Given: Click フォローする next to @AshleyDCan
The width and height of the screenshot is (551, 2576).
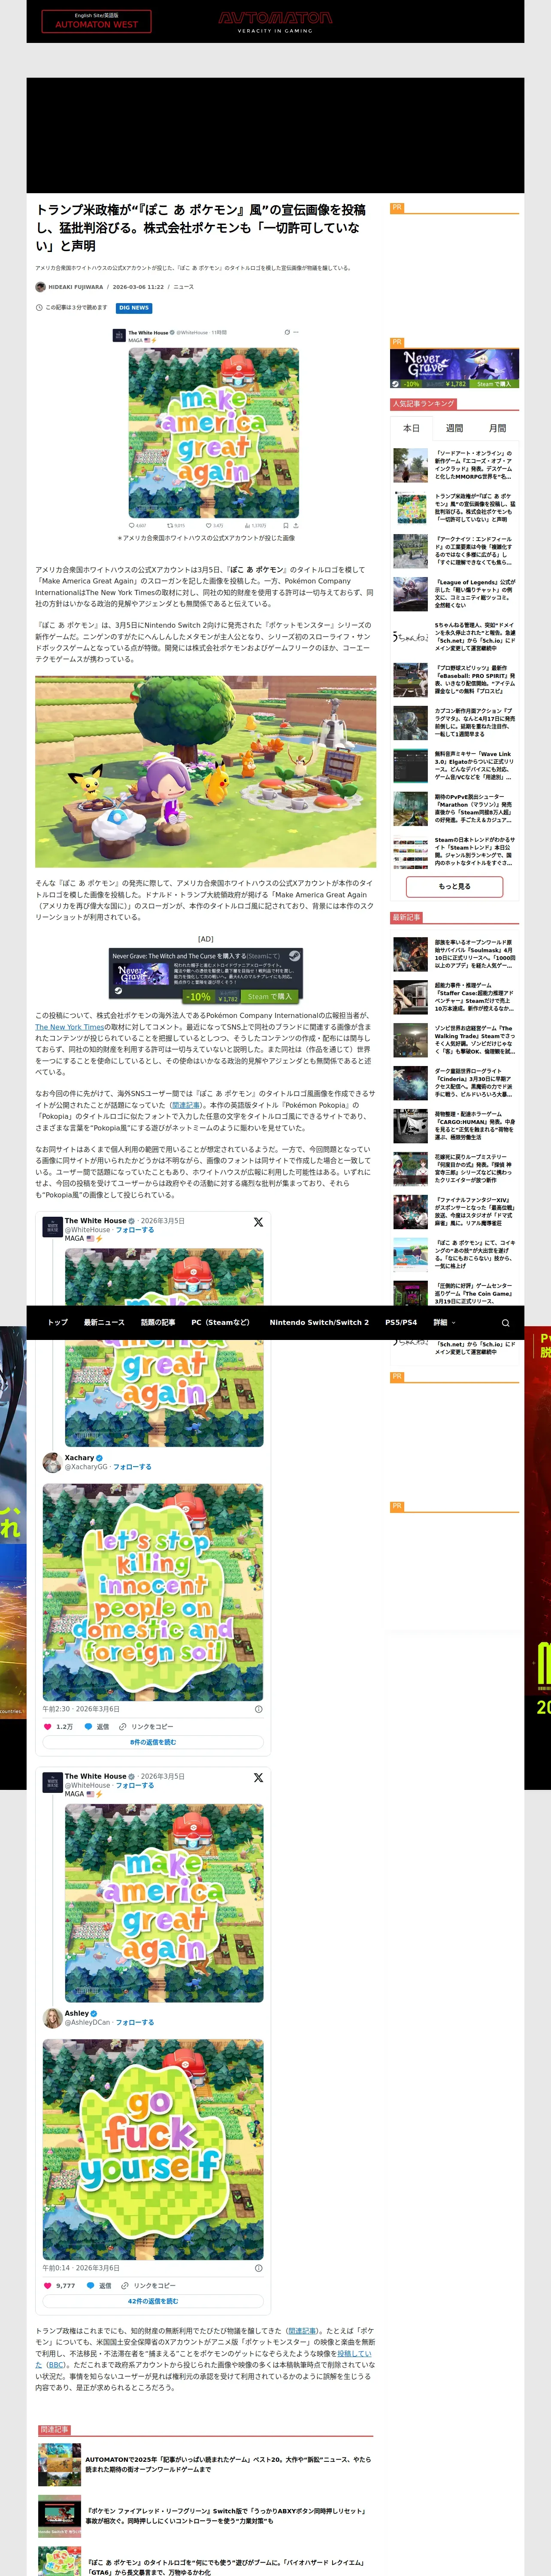Looking at the screenshot, I should (135, 2023).
